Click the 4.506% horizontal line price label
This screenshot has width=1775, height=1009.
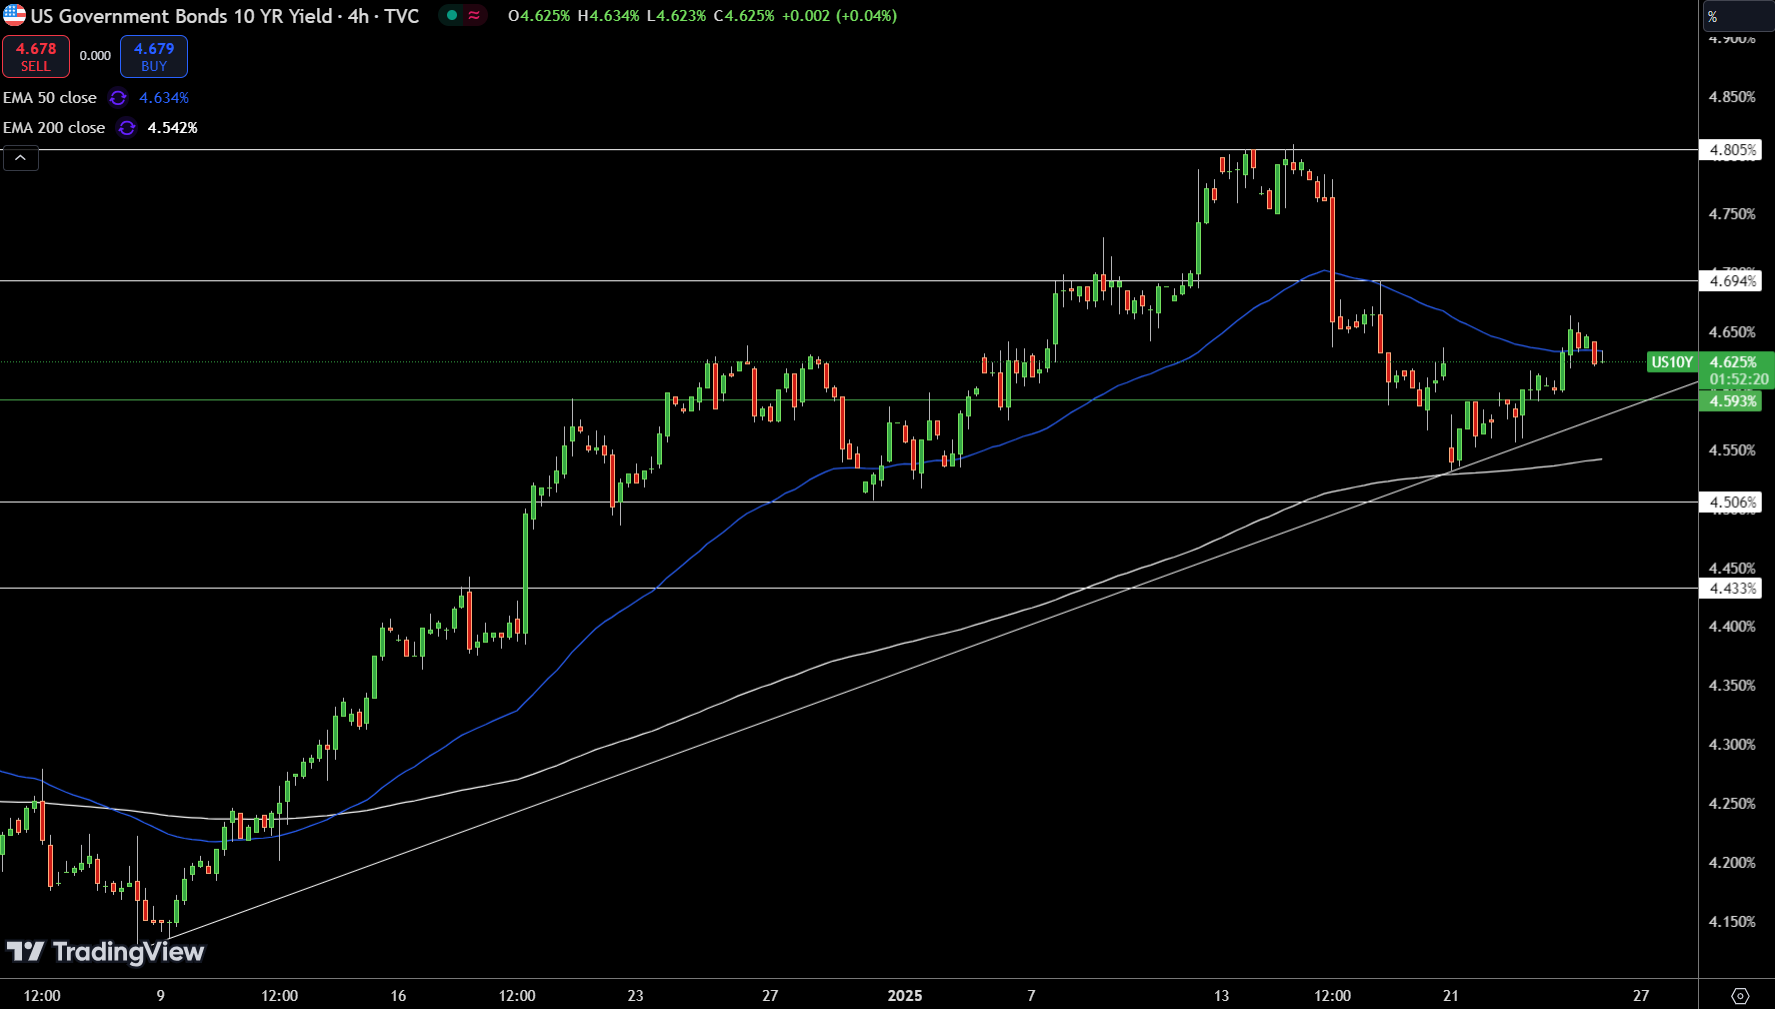click(1732, 502)
